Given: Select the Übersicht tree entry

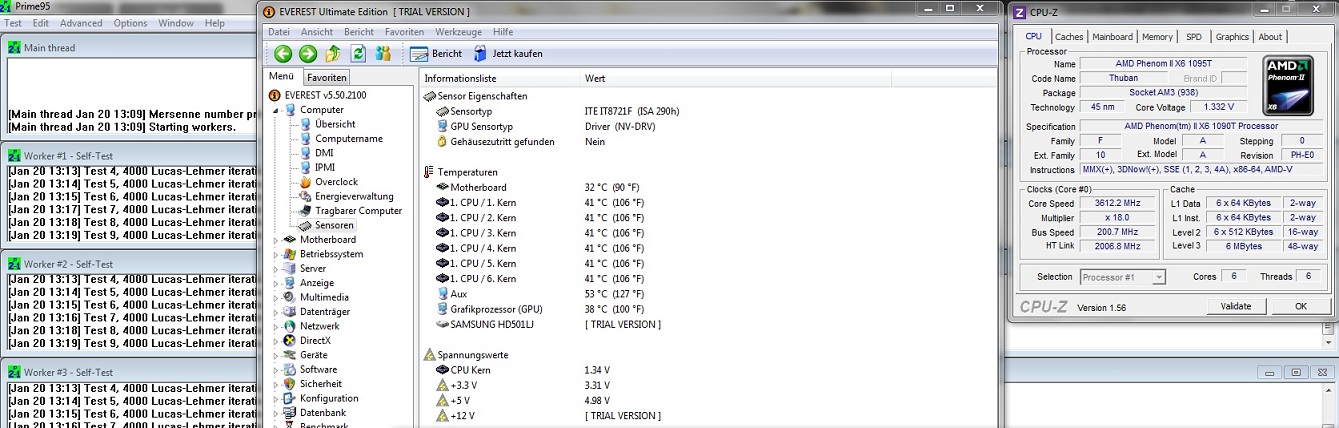Looking at the screenshot, I should [334, 124].
